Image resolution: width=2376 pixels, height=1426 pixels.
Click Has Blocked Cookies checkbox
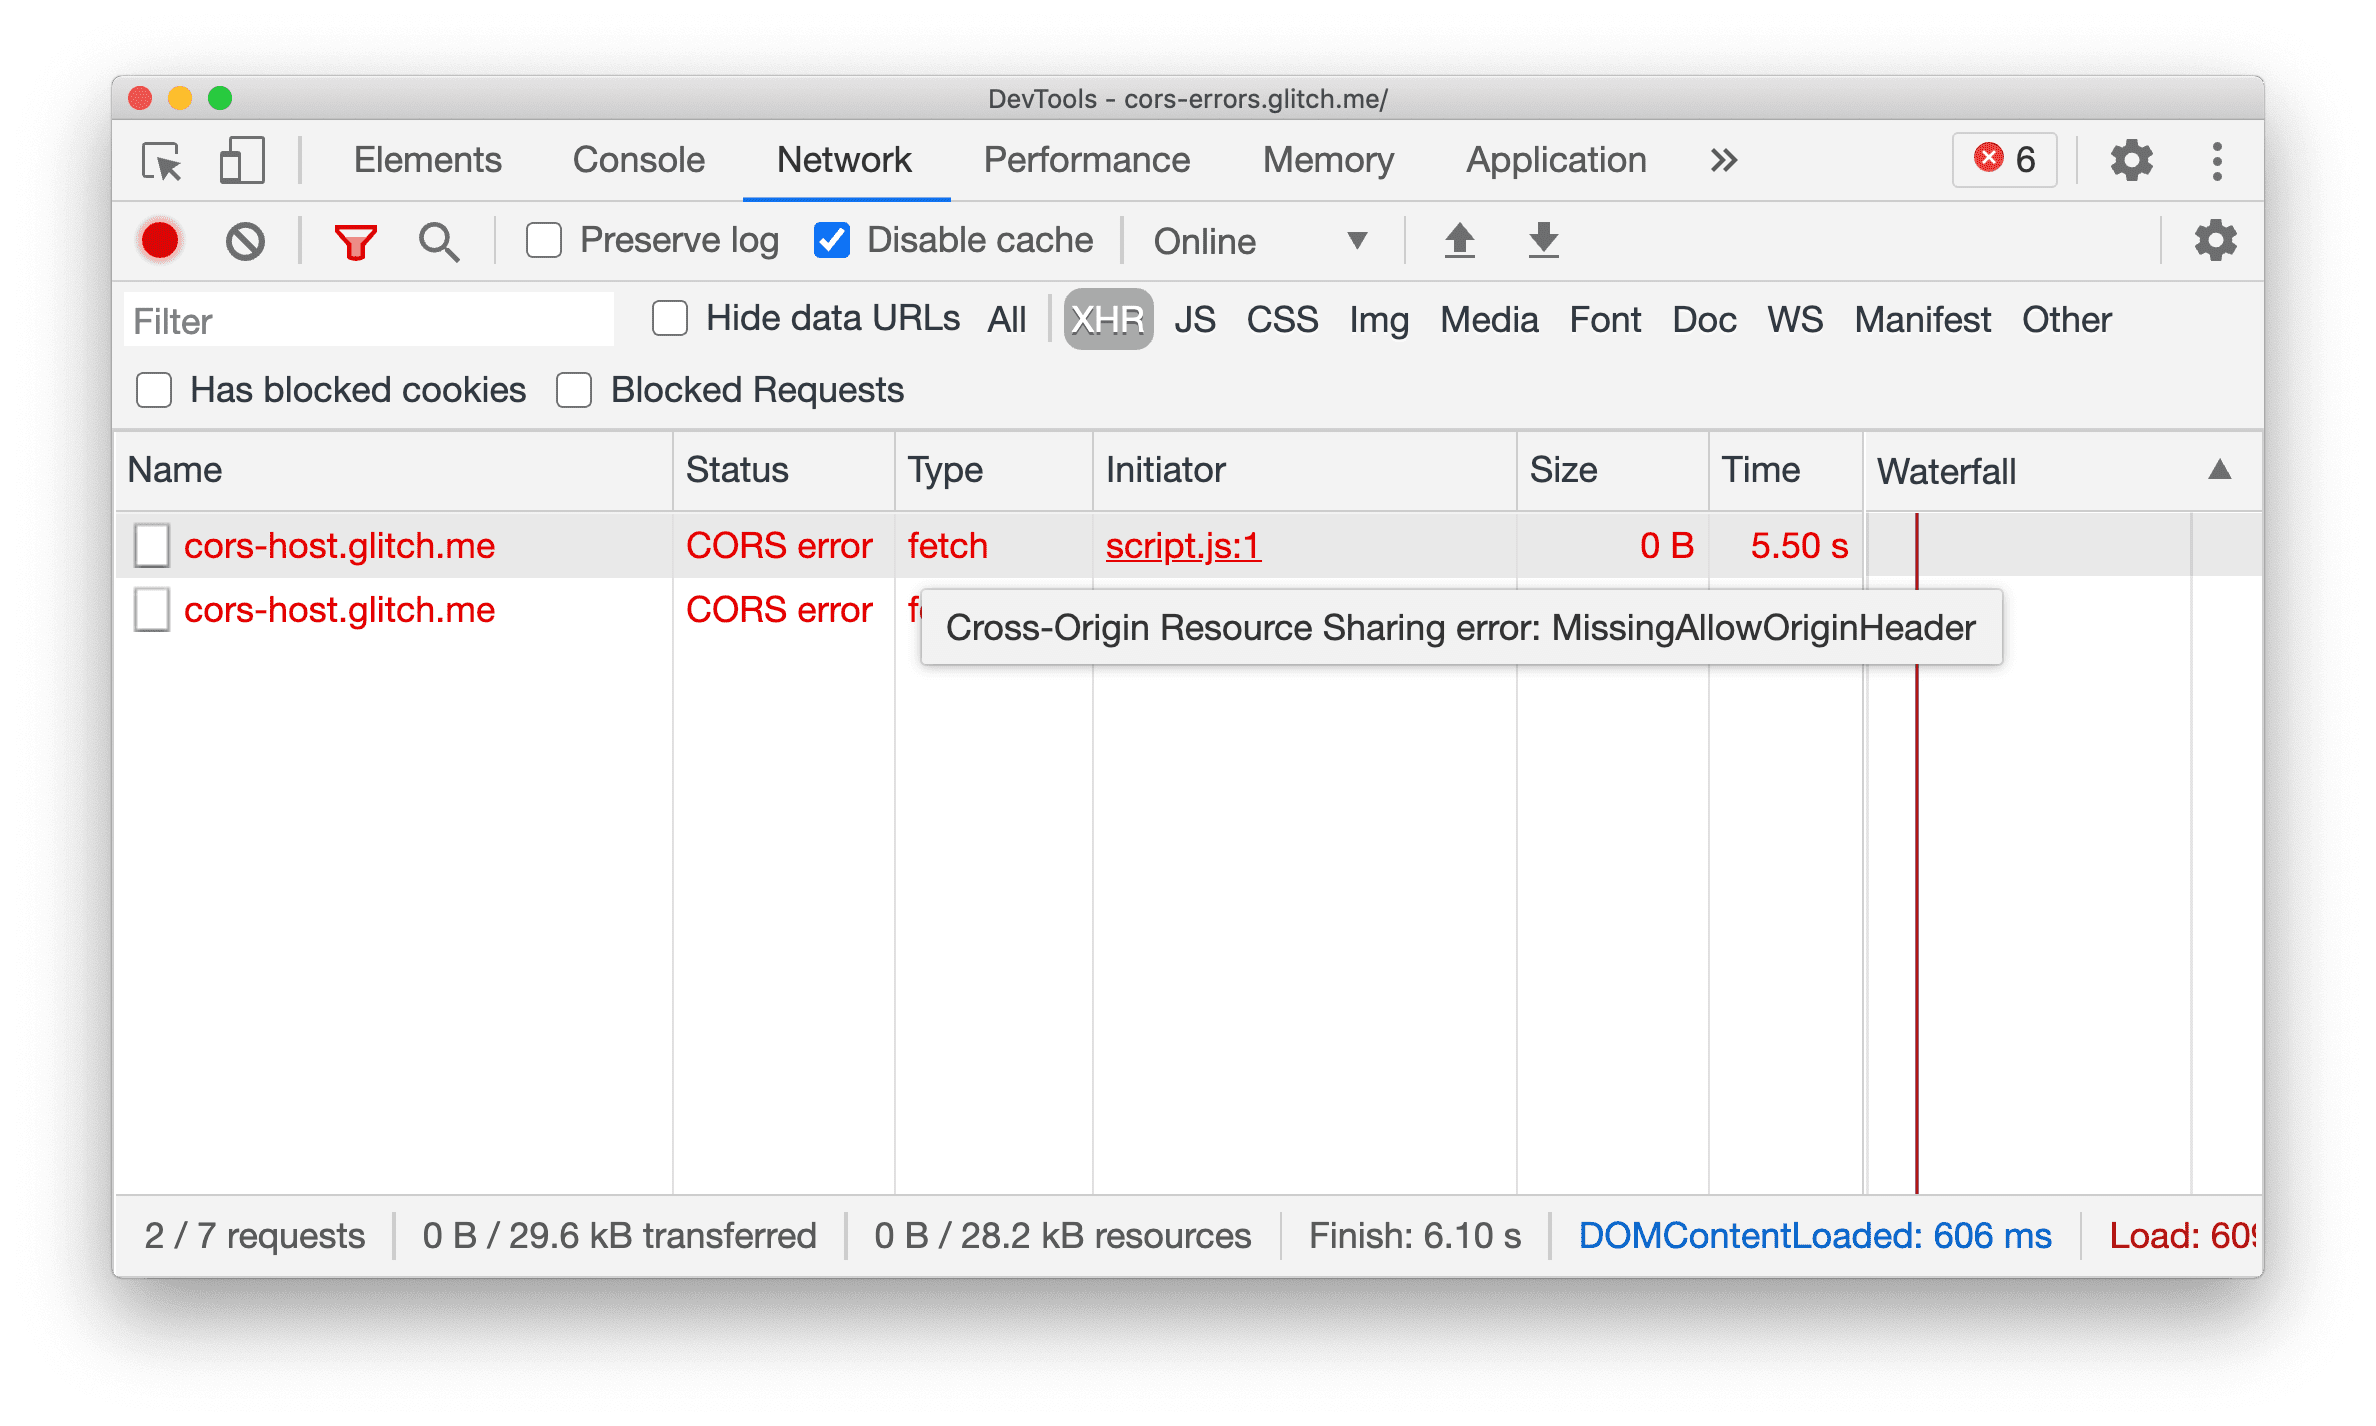point(154,390)
